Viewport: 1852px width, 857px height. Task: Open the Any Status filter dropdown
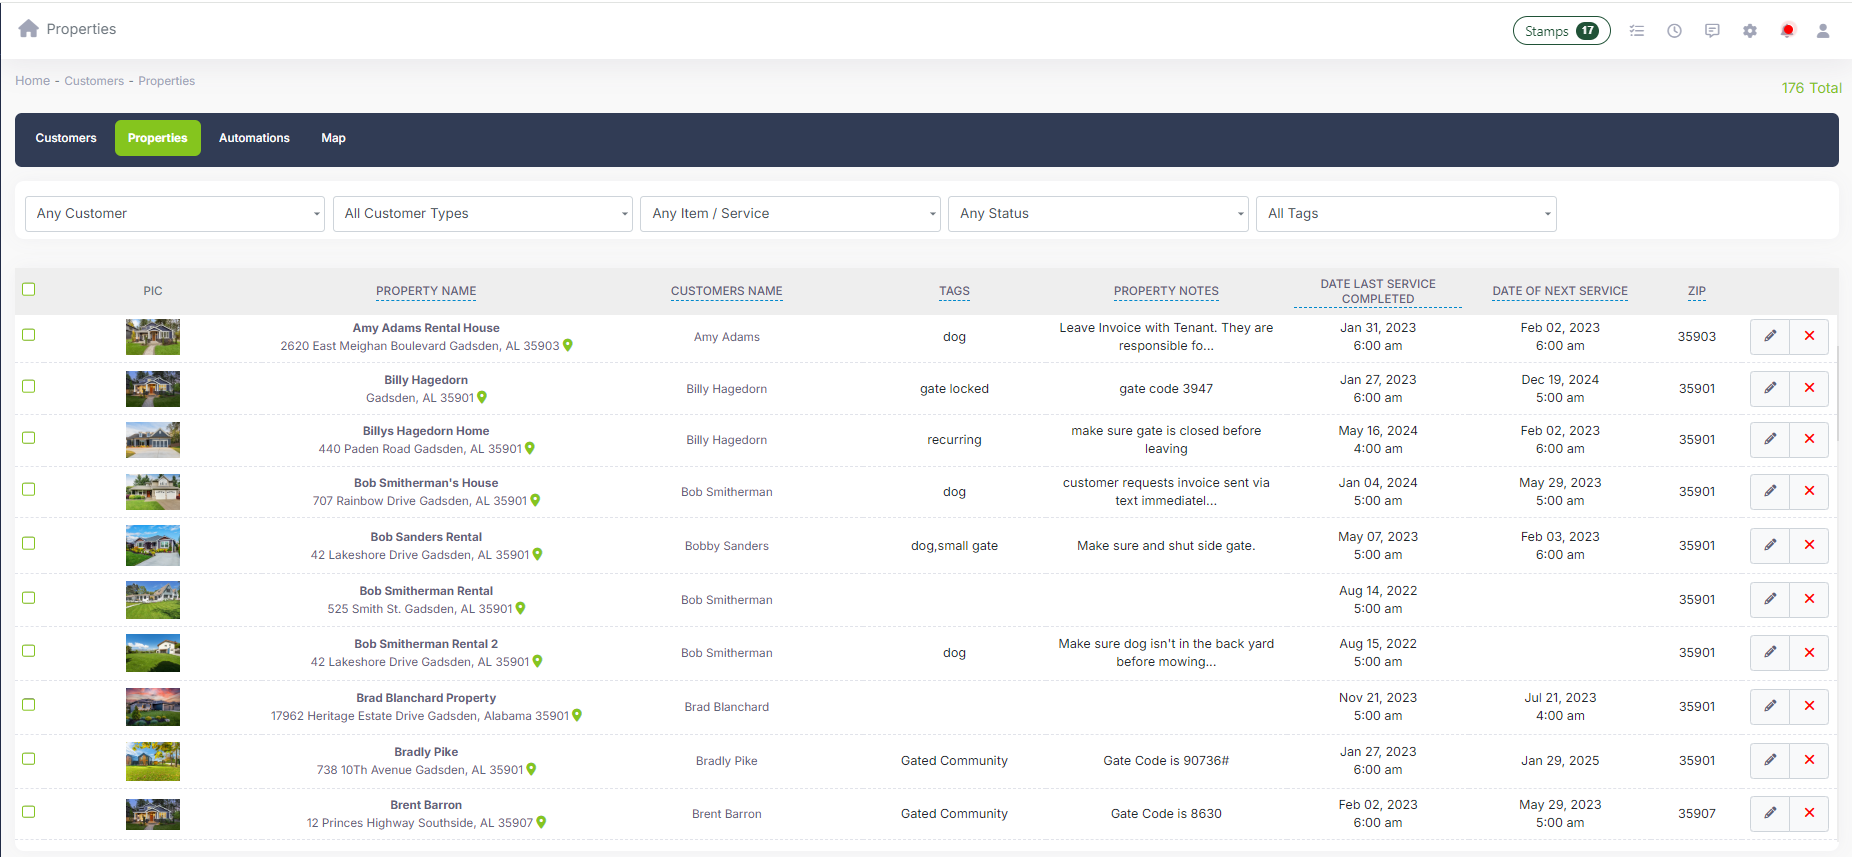pyautogui.click(x=1098, y=214)
